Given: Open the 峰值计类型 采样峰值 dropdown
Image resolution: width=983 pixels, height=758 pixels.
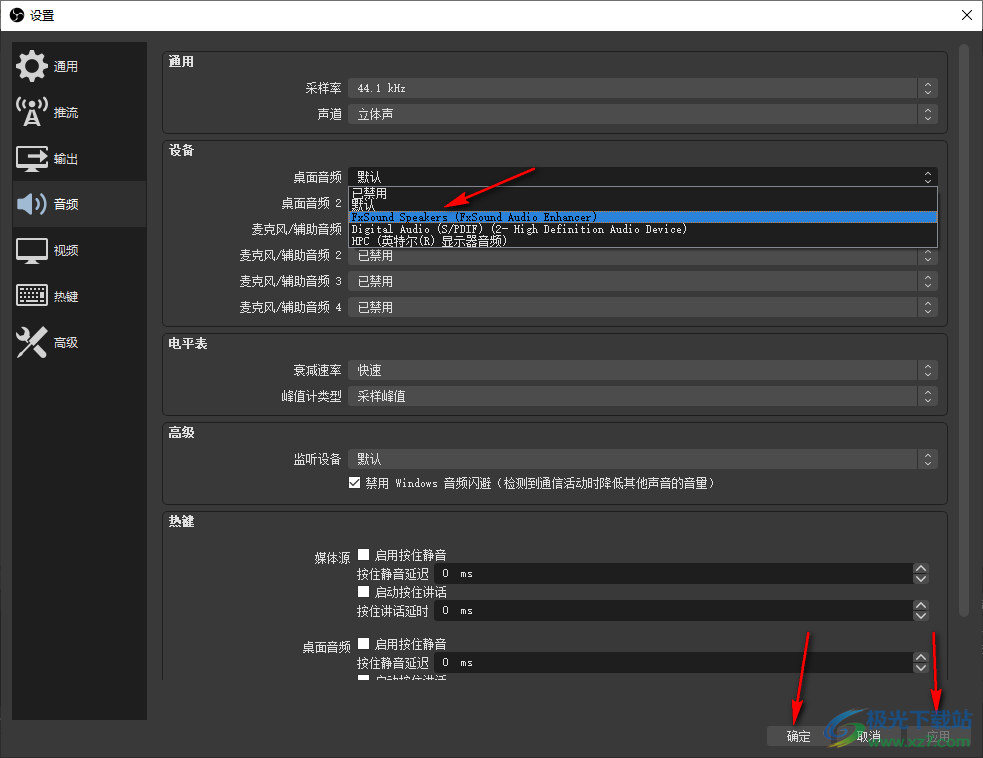Looking at the screenshot, I should (x=643, y=396).
